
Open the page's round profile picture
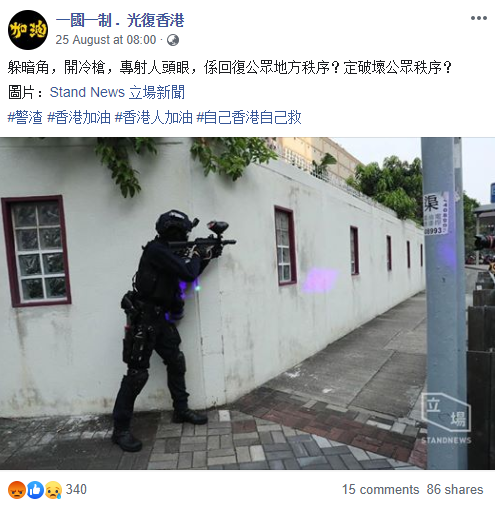click(x=28, y=30)
